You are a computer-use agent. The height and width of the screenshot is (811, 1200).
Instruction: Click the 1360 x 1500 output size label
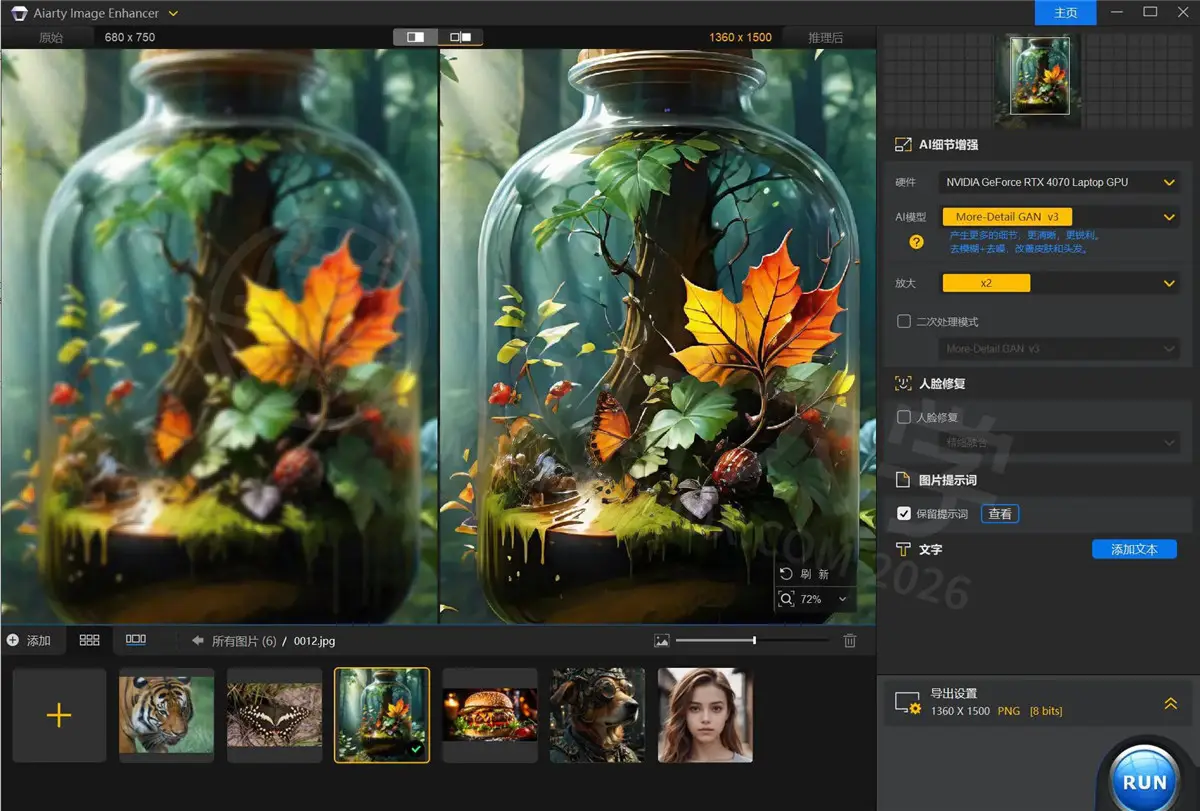[741, 37]
